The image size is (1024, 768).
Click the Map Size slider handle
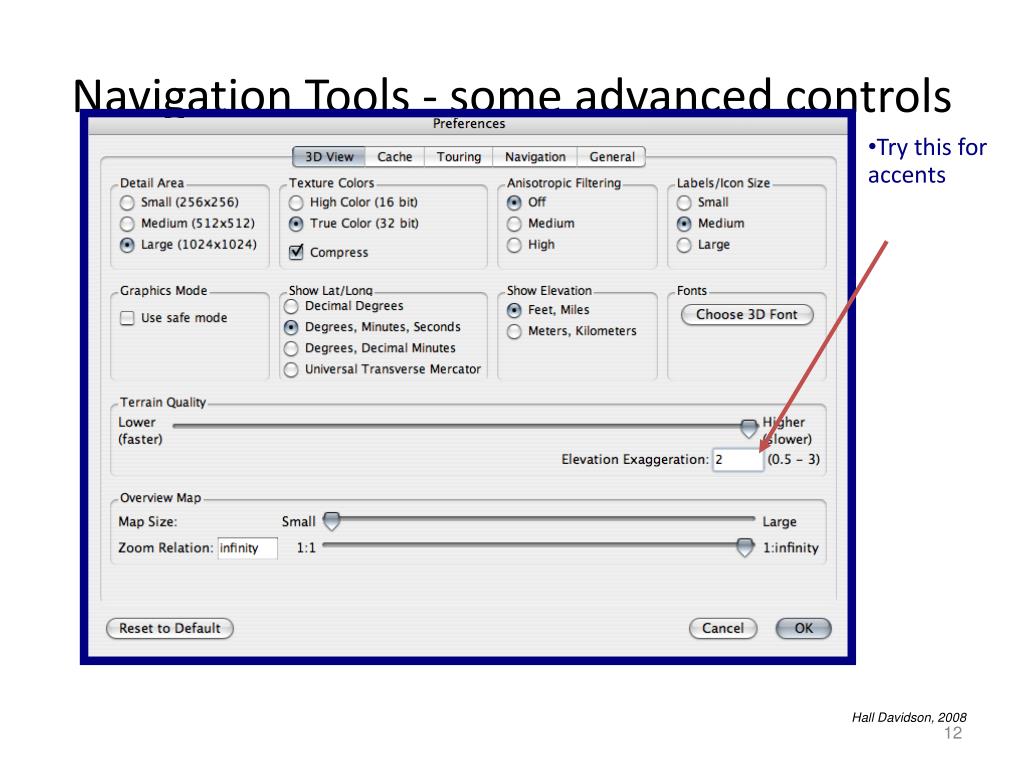tap(332, 521)
